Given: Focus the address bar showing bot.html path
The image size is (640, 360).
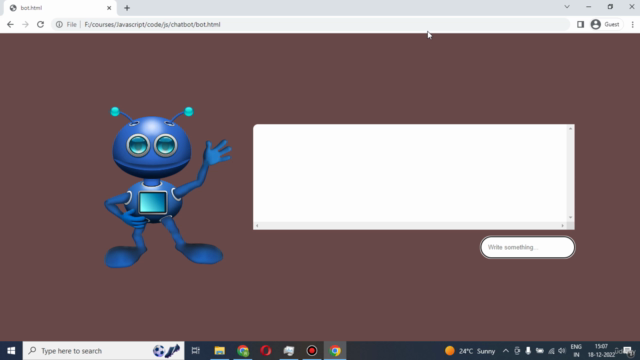Looking at the screenshot, I should 310,24.
